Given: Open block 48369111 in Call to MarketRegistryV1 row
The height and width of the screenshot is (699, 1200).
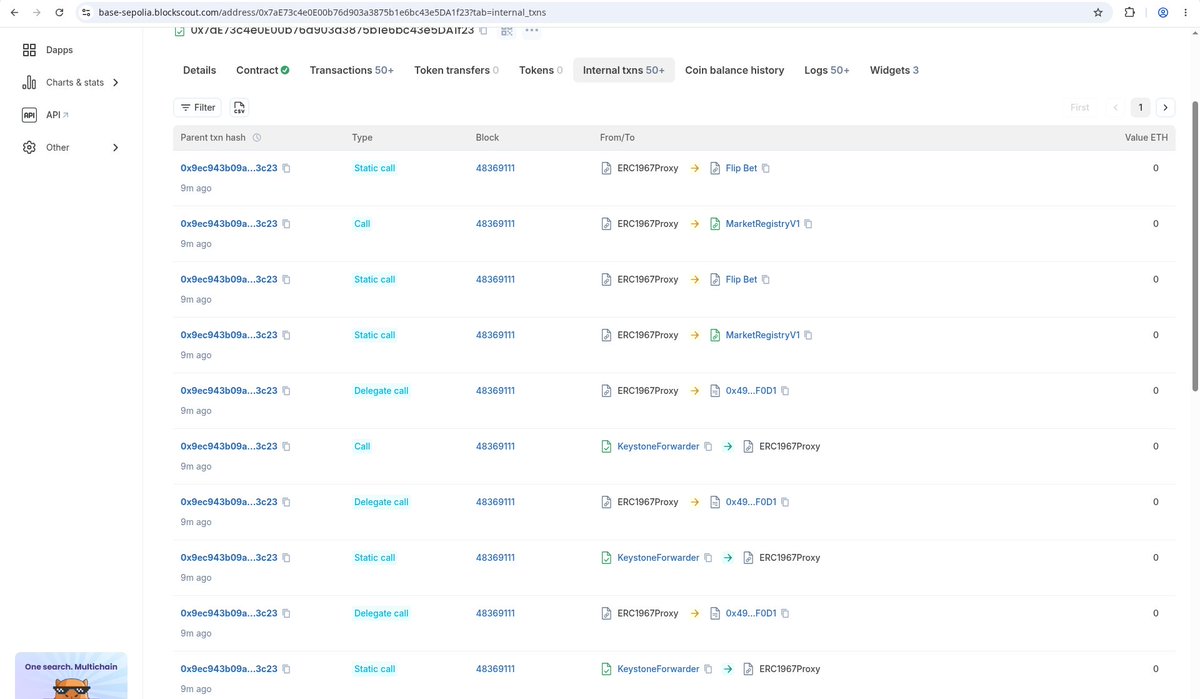Looking at the screenshot, I should click(x=495, y=224).
